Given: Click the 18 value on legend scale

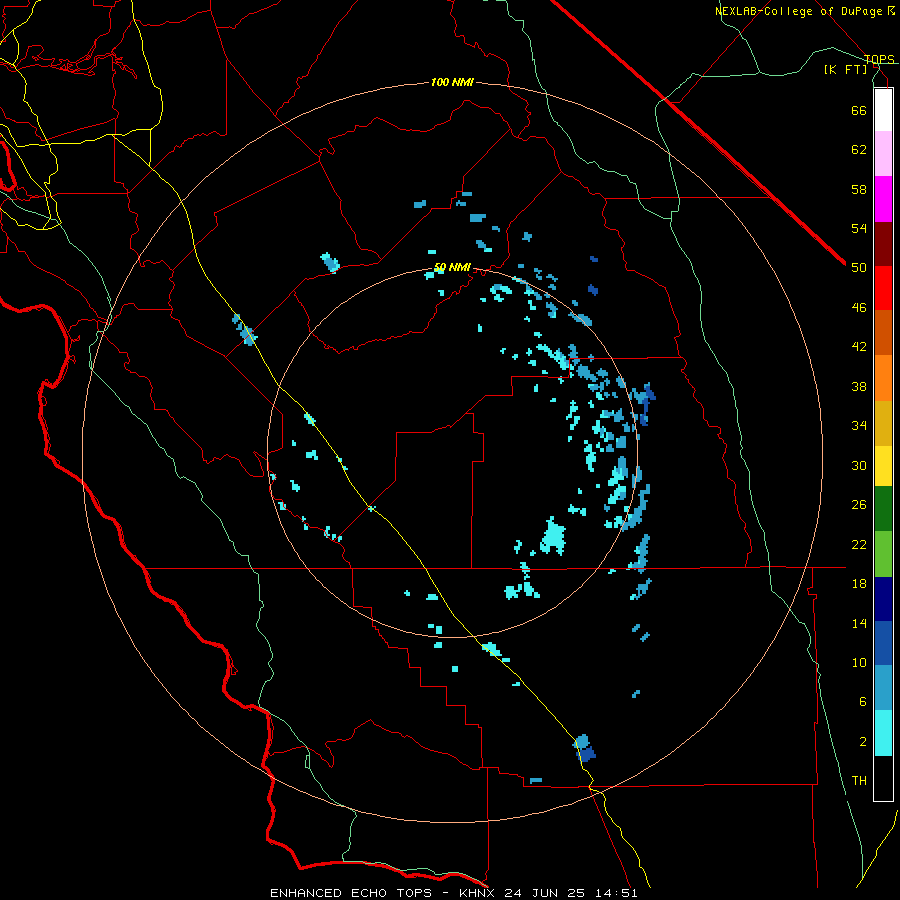Looking at the screenshot, I should click(859, 584).
